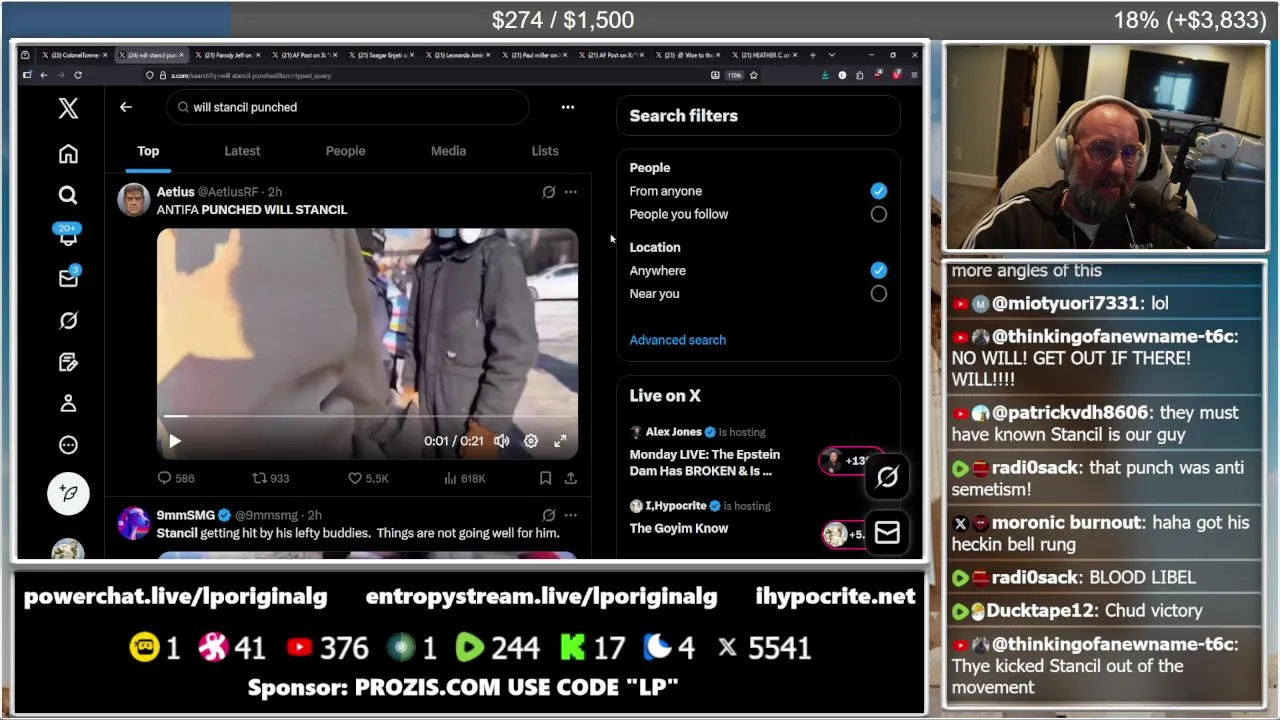Select Near you location radio option

click(878, 294)
